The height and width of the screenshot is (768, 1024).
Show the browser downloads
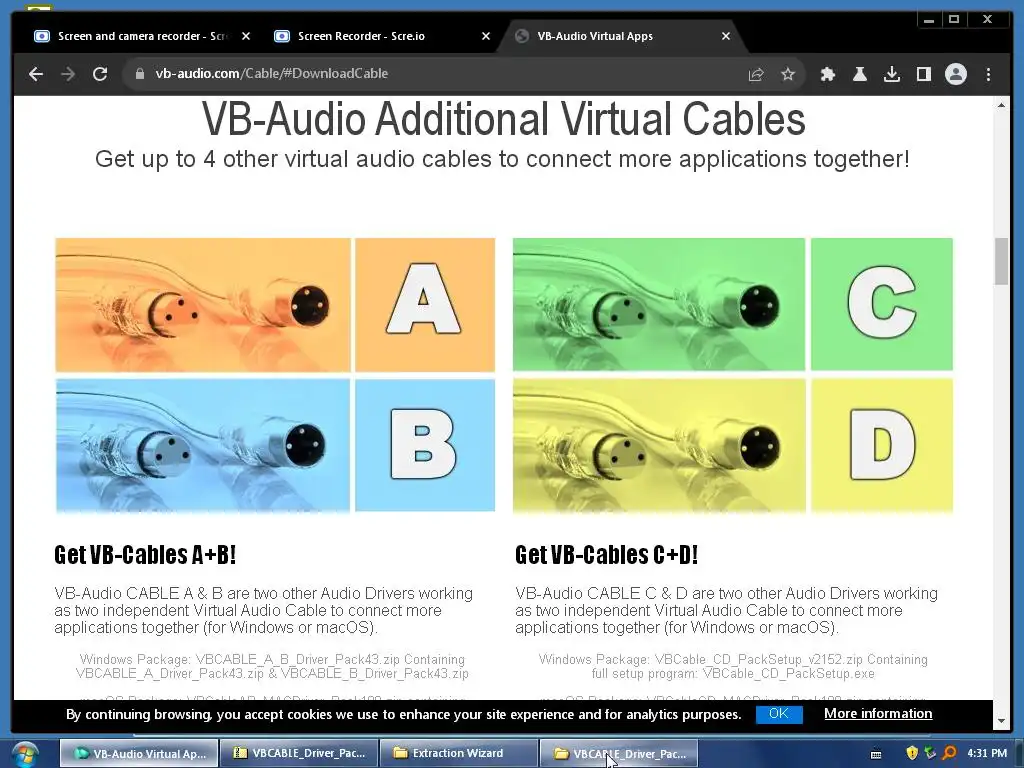pos(891,74)
